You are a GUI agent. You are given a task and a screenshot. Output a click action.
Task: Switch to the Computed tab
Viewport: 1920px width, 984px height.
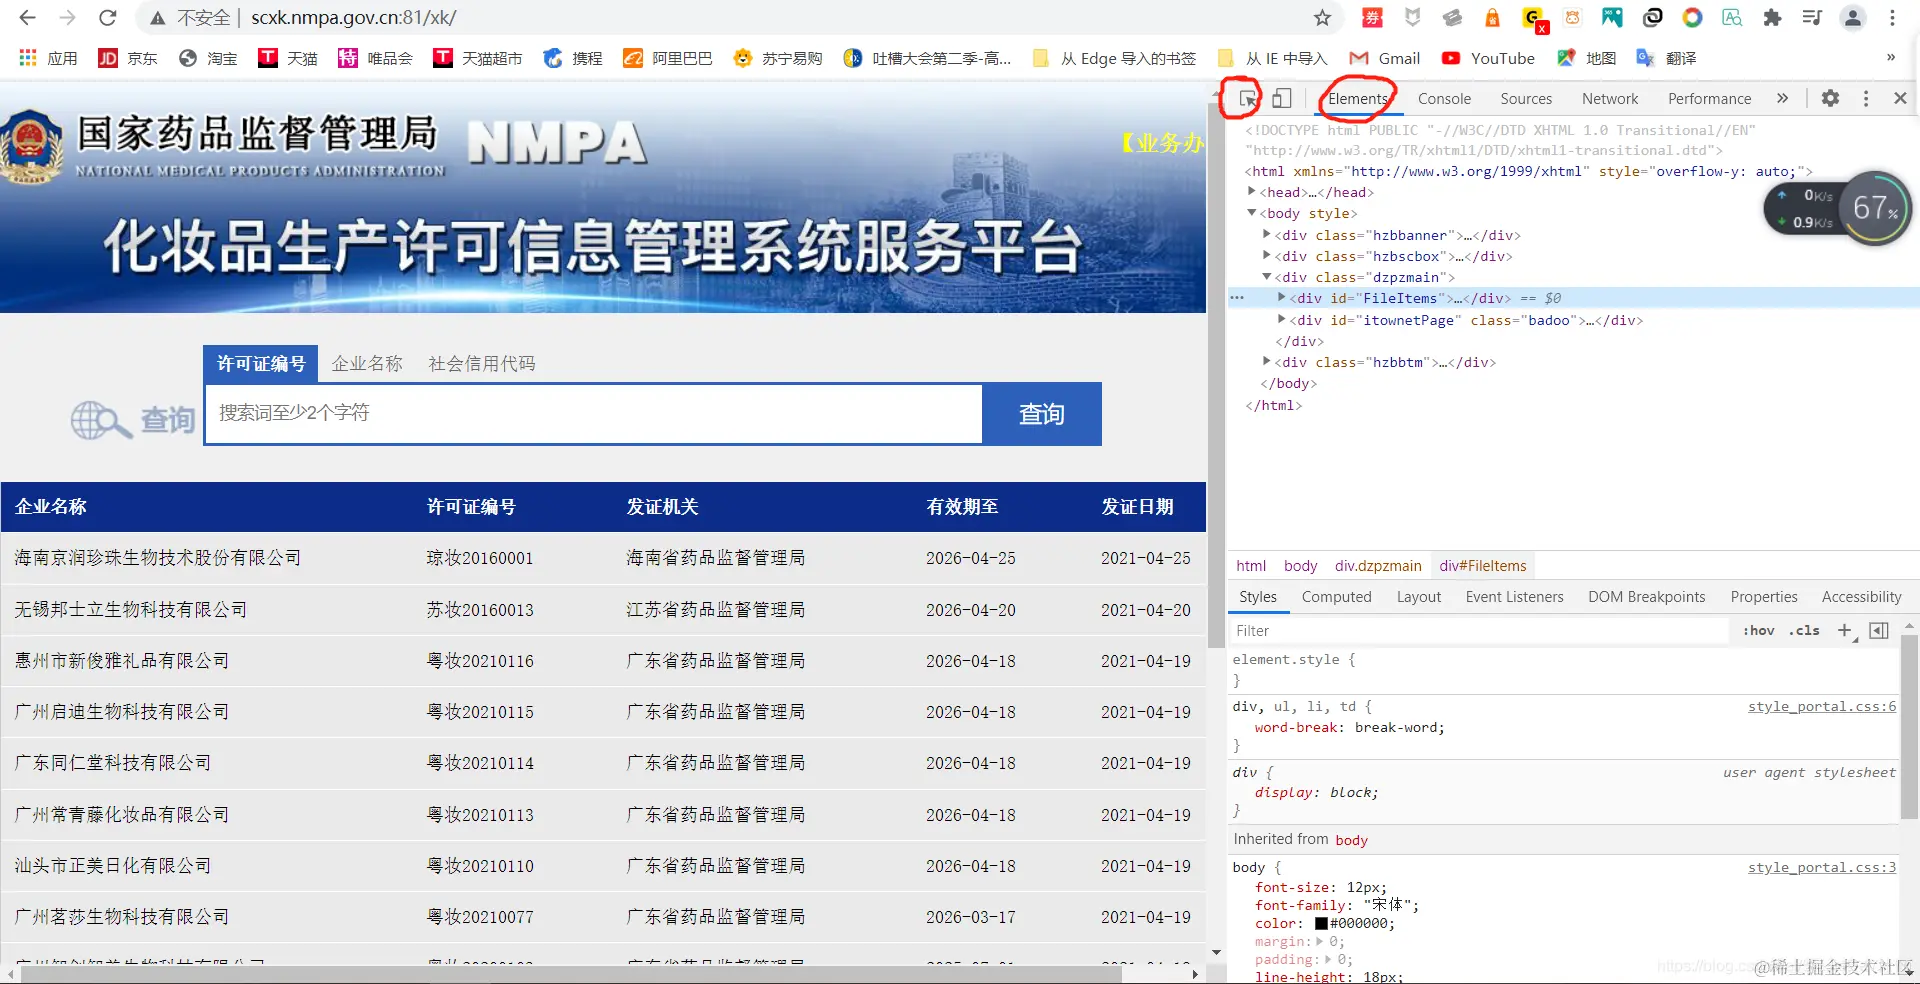[x=1336, y=597]
